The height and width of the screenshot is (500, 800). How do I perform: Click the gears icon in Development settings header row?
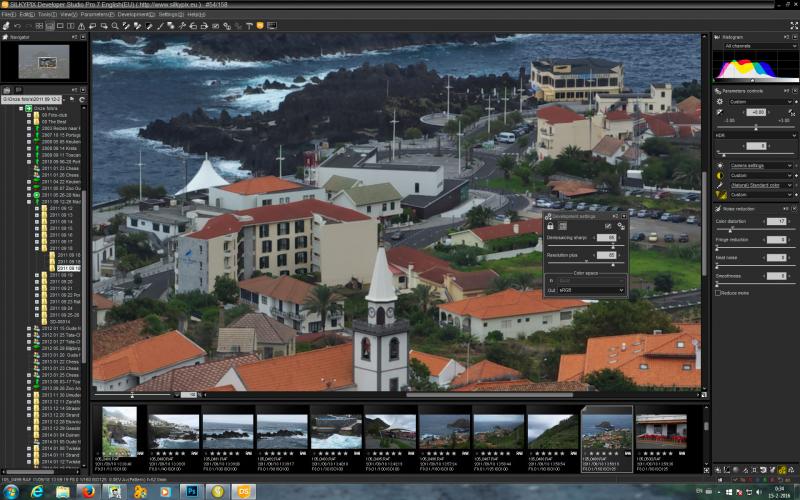(621, 226)
